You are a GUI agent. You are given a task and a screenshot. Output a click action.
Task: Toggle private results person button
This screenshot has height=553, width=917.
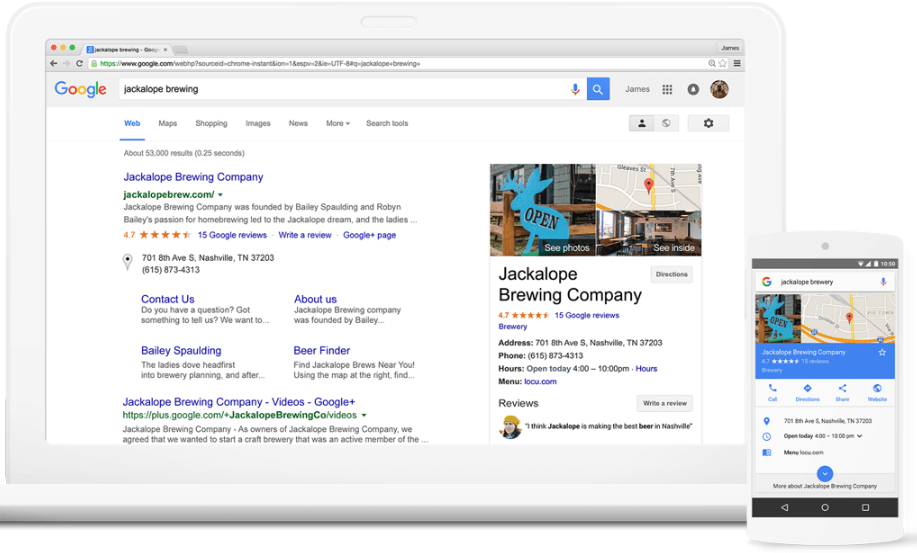pos(642,123)
